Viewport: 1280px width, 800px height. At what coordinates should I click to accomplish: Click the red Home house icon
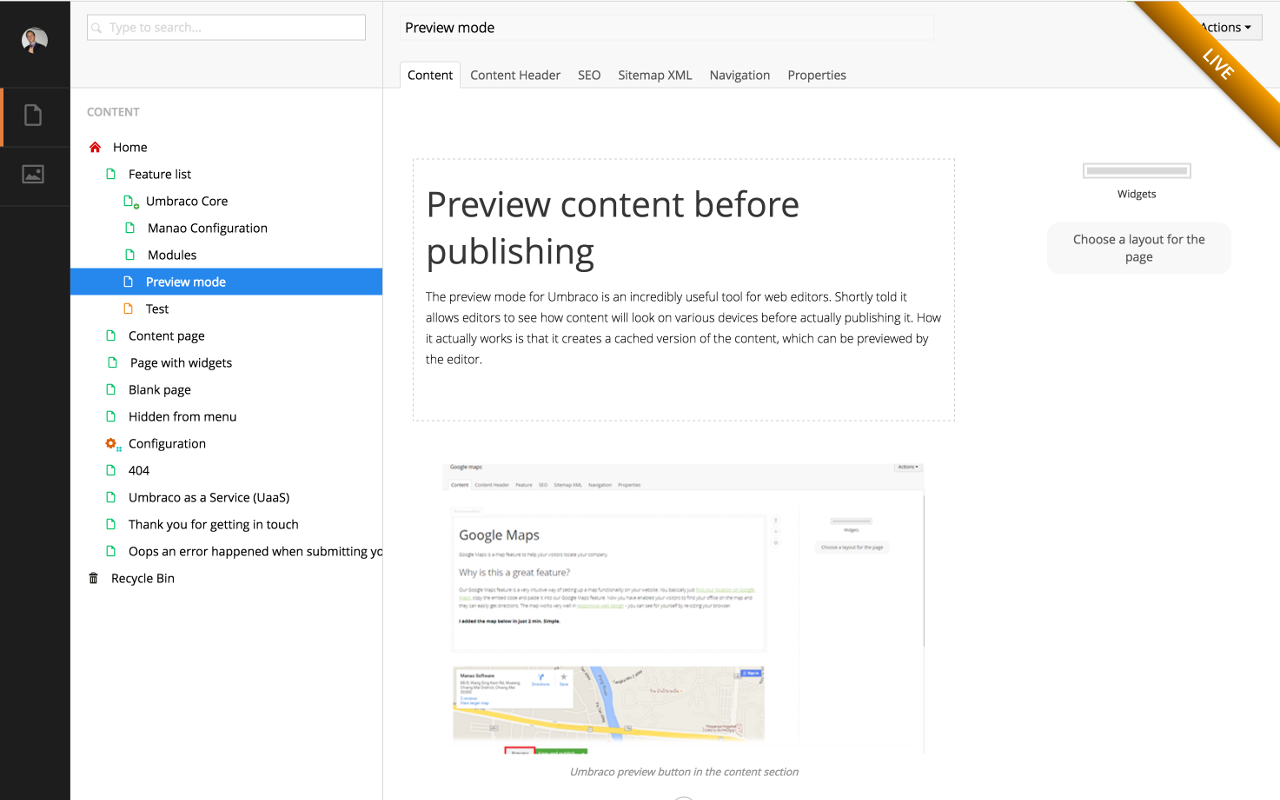[x=95, y=147]
